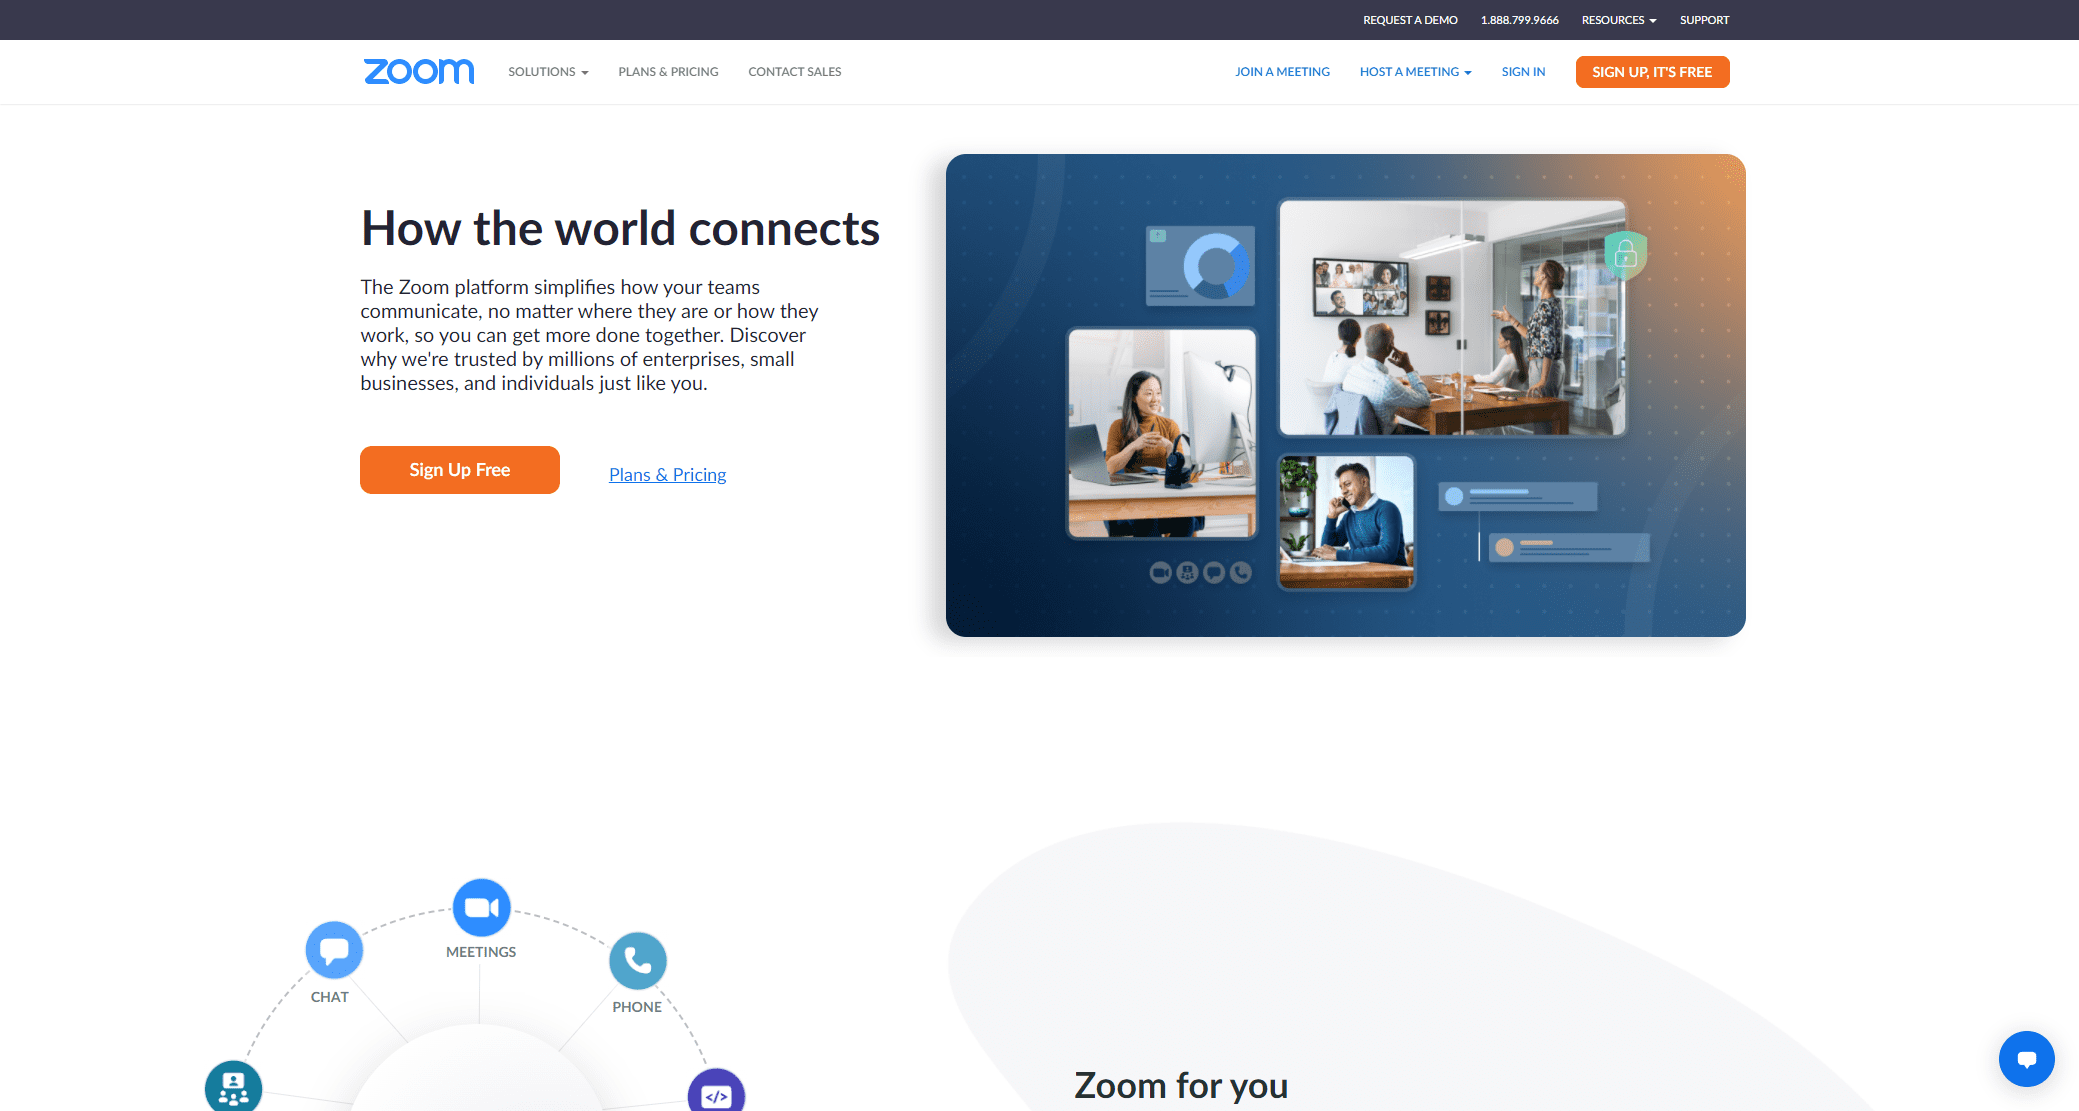
Task: Click the Sign Up, It's Free button
Action: pos(1652,72)
